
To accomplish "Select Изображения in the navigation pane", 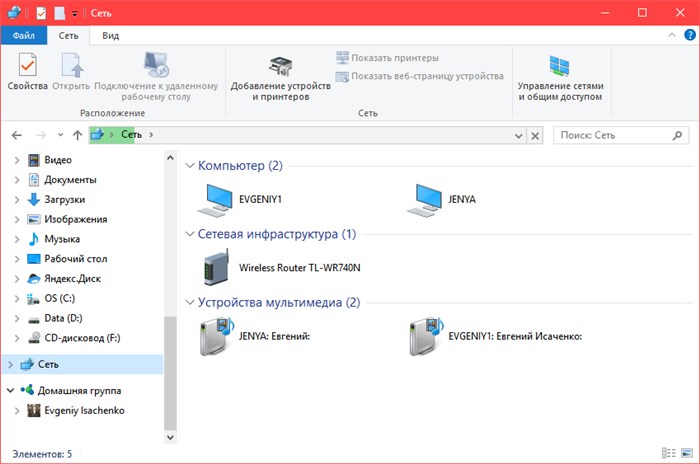I will coord(75,219).
